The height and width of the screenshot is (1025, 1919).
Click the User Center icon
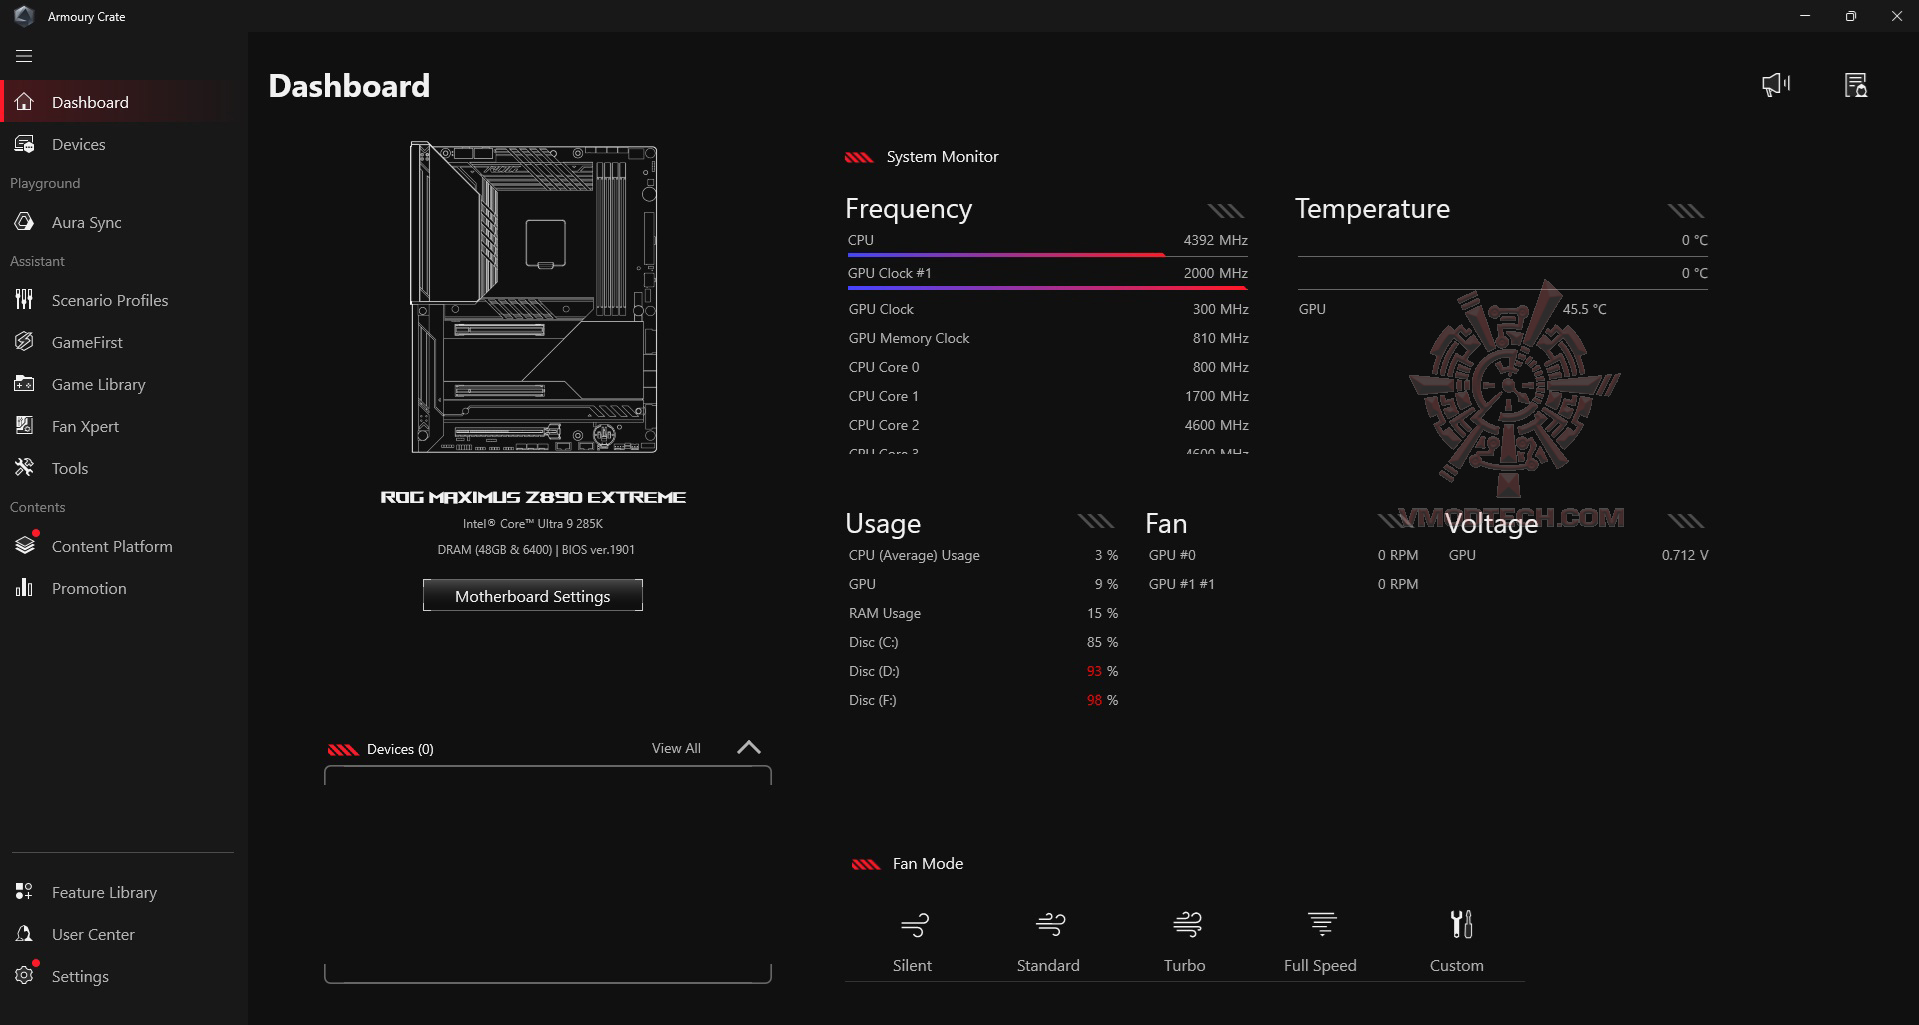click(x=25, y=934)
